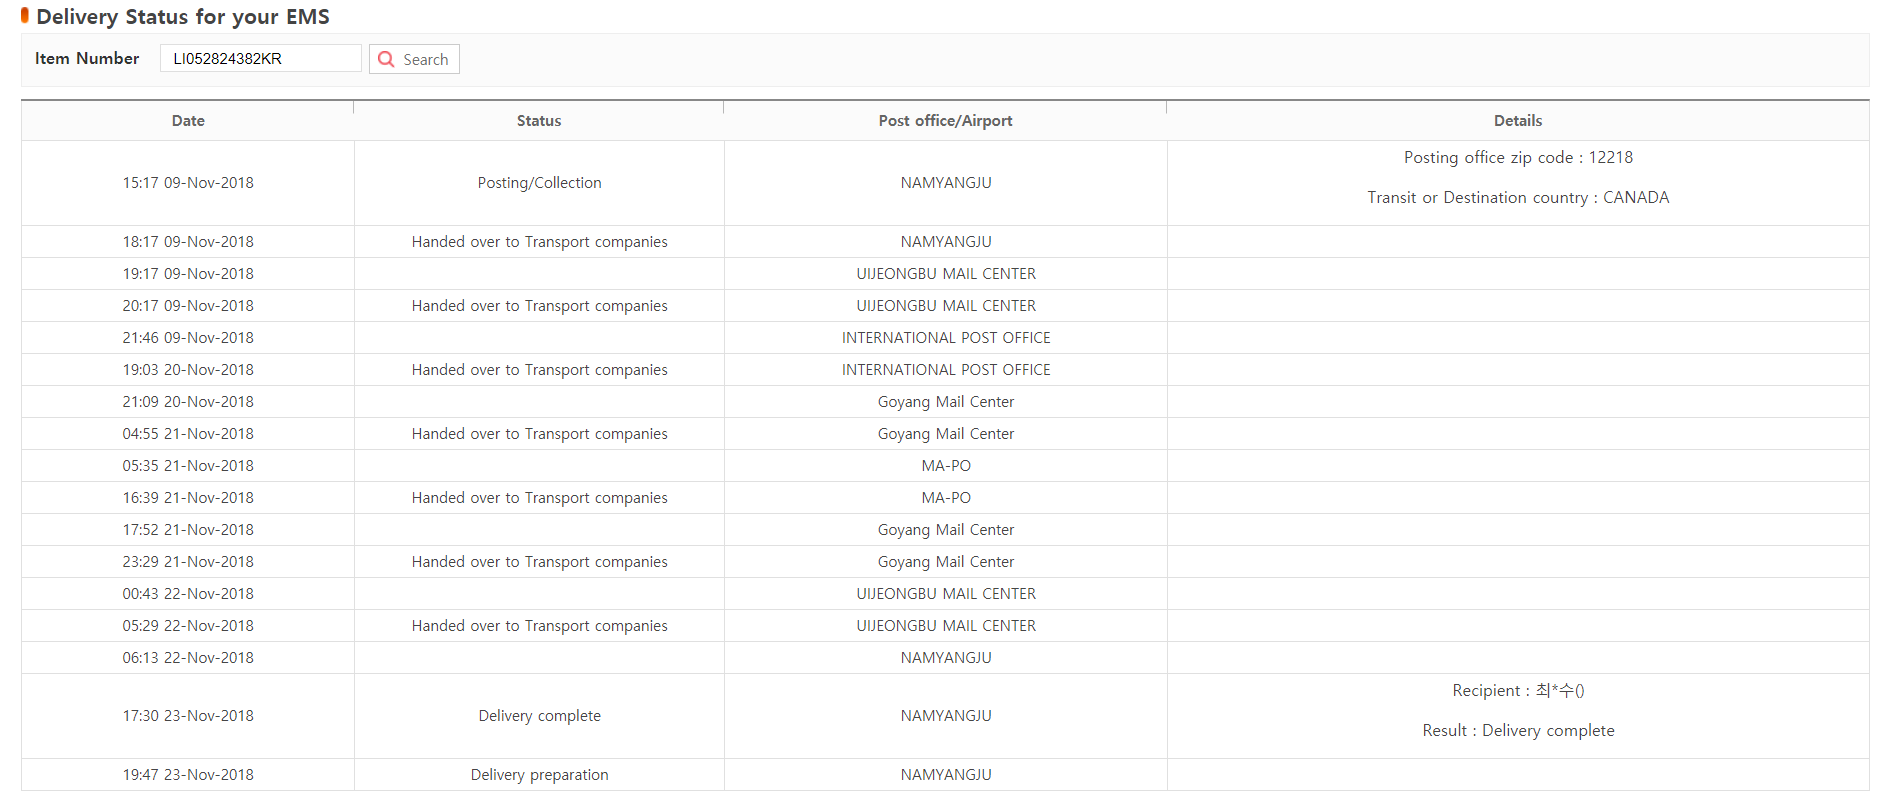Click MA-PO in the 16:39 21-Nov row

pos(946,498)
